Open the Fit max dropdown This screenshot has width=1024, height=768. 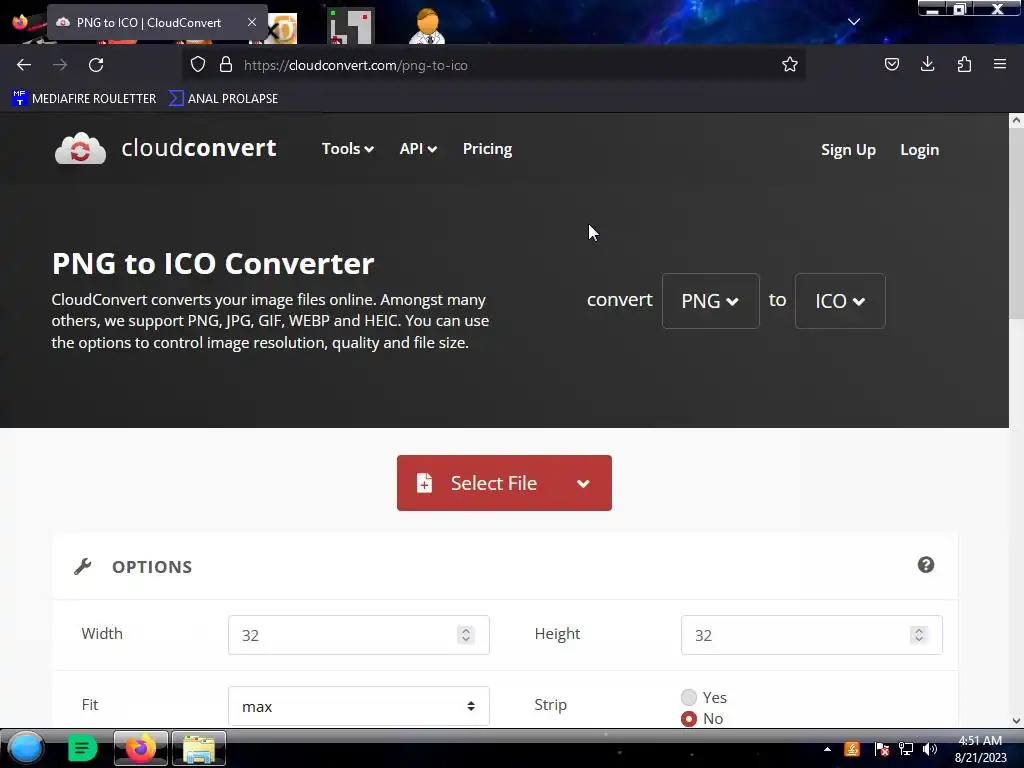(x=359, y=706)
